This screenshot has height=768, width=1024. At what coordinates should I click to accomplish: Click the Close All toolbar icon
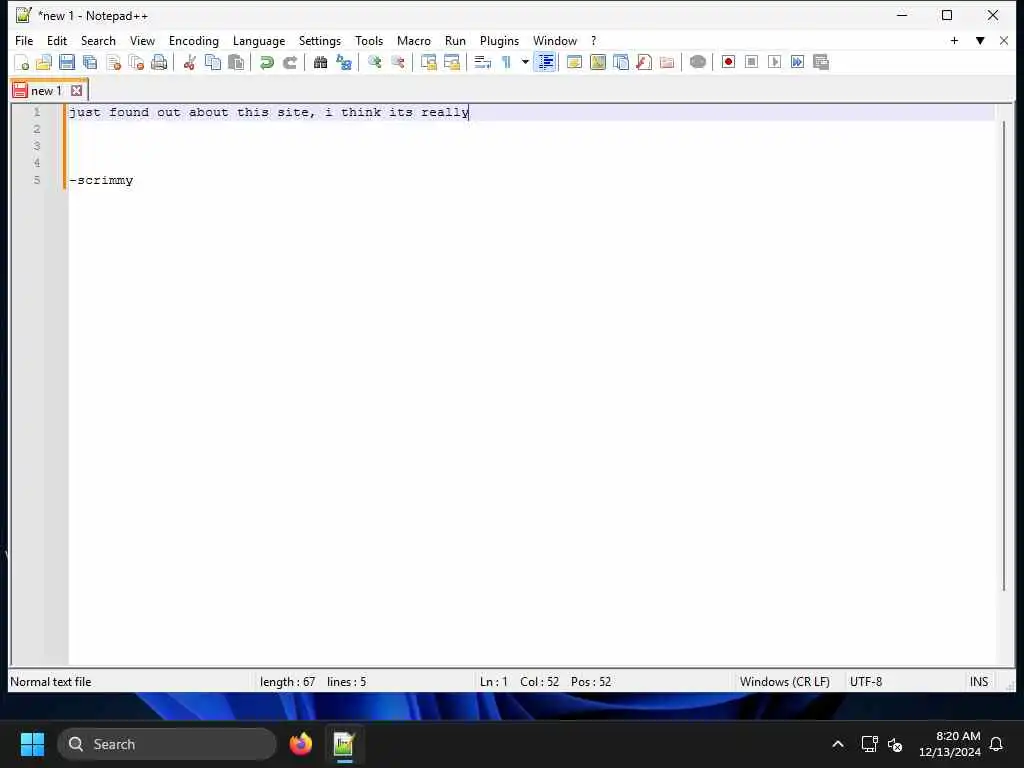136,63
